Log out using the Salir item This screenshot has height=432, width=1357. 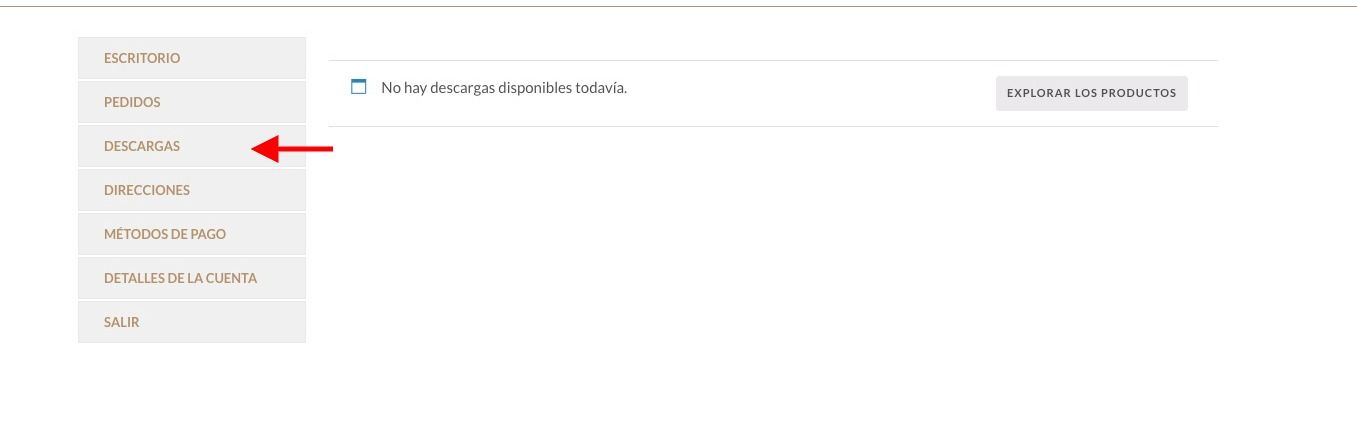[192, 322]
